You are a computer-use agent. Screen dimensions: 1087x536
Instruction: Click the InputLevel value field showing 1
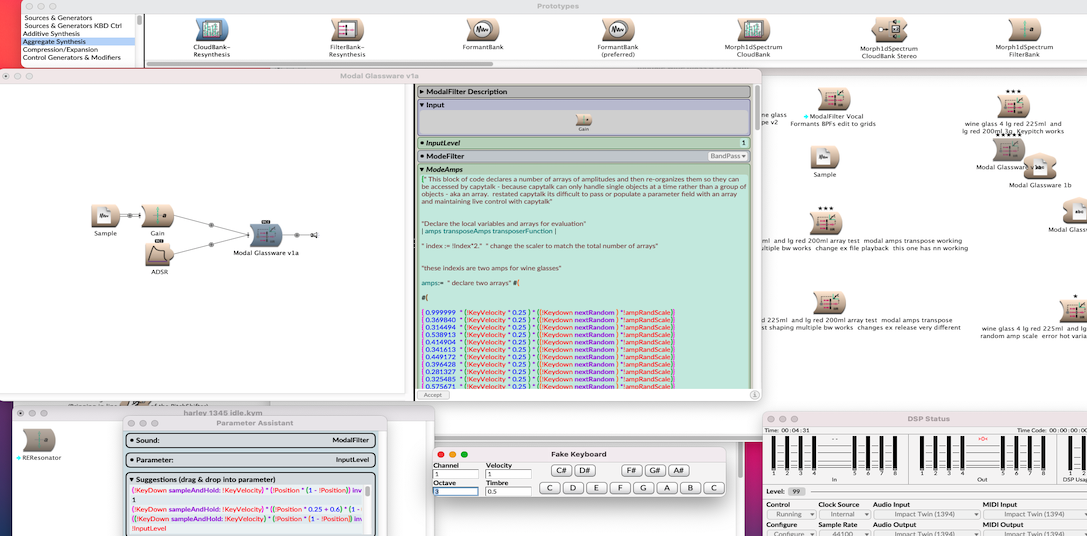tap(744, 143)
